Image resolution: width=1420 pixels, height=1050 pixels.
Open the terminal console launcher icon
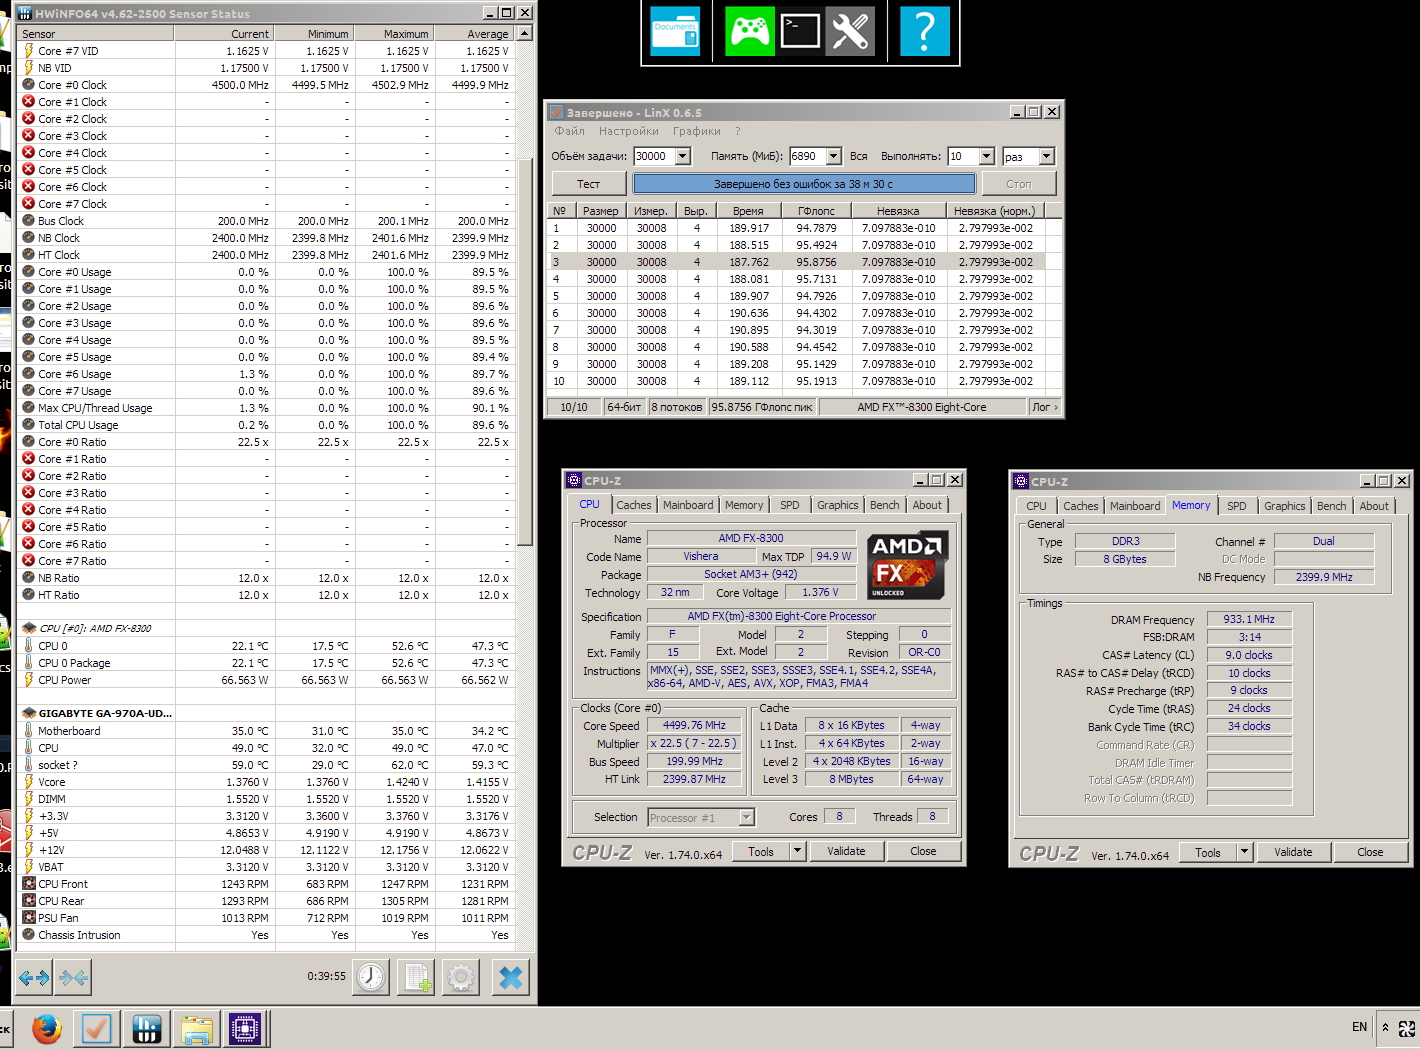pos(800,31)
